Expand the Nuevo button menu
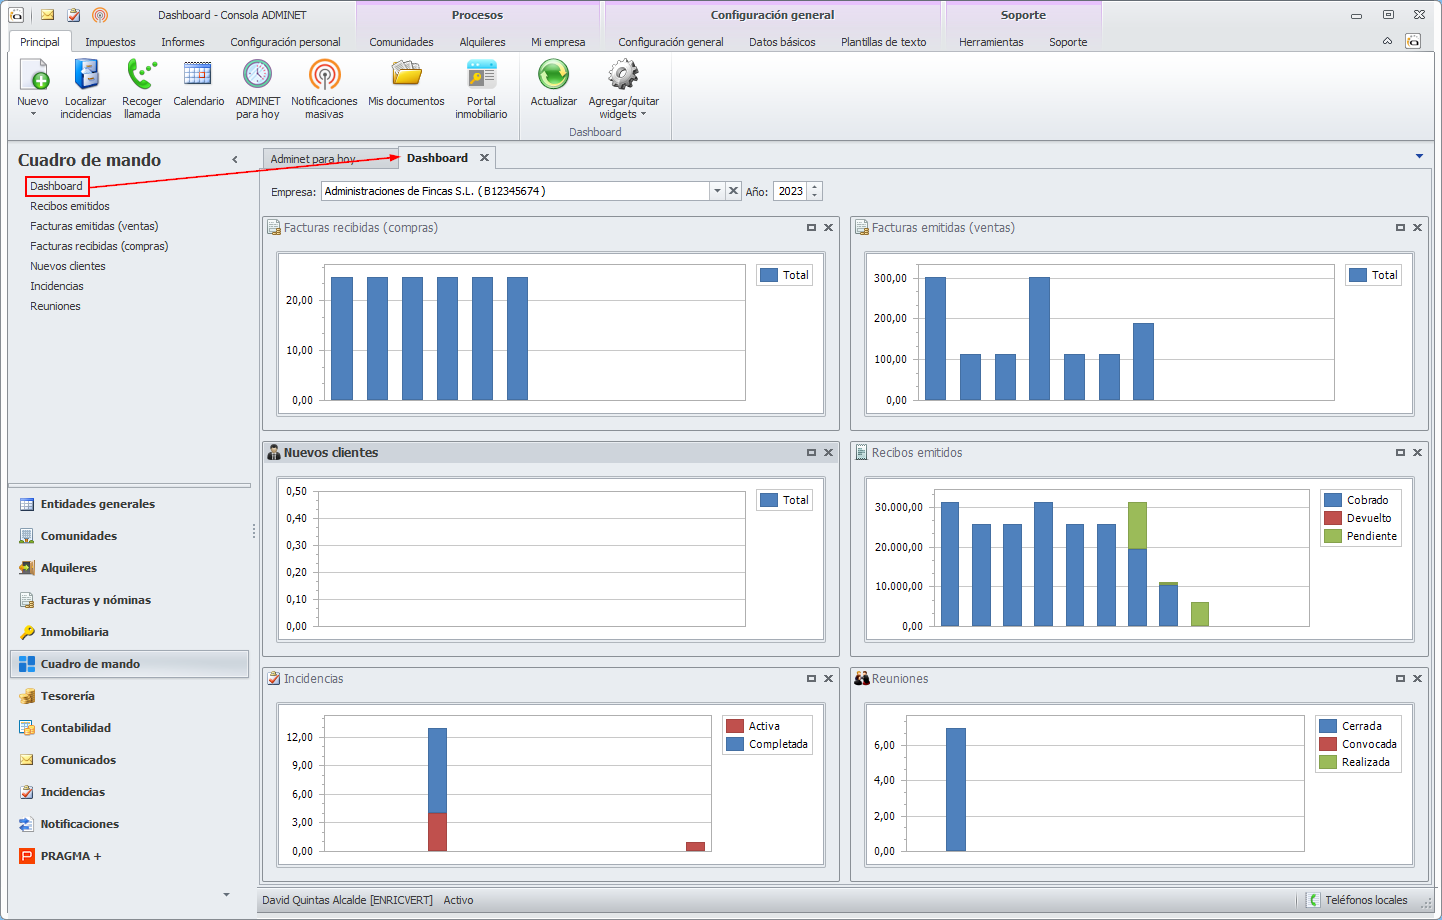The image size is (1442, 920). point(33,113)
